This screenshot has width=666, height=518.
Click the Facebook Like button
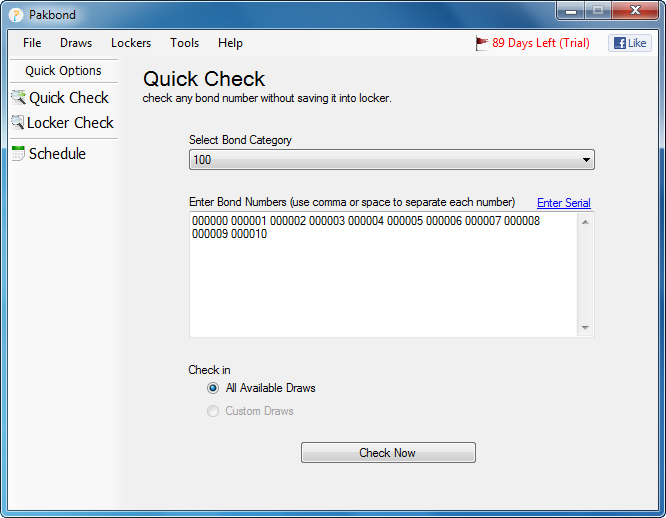pos(630,43)
